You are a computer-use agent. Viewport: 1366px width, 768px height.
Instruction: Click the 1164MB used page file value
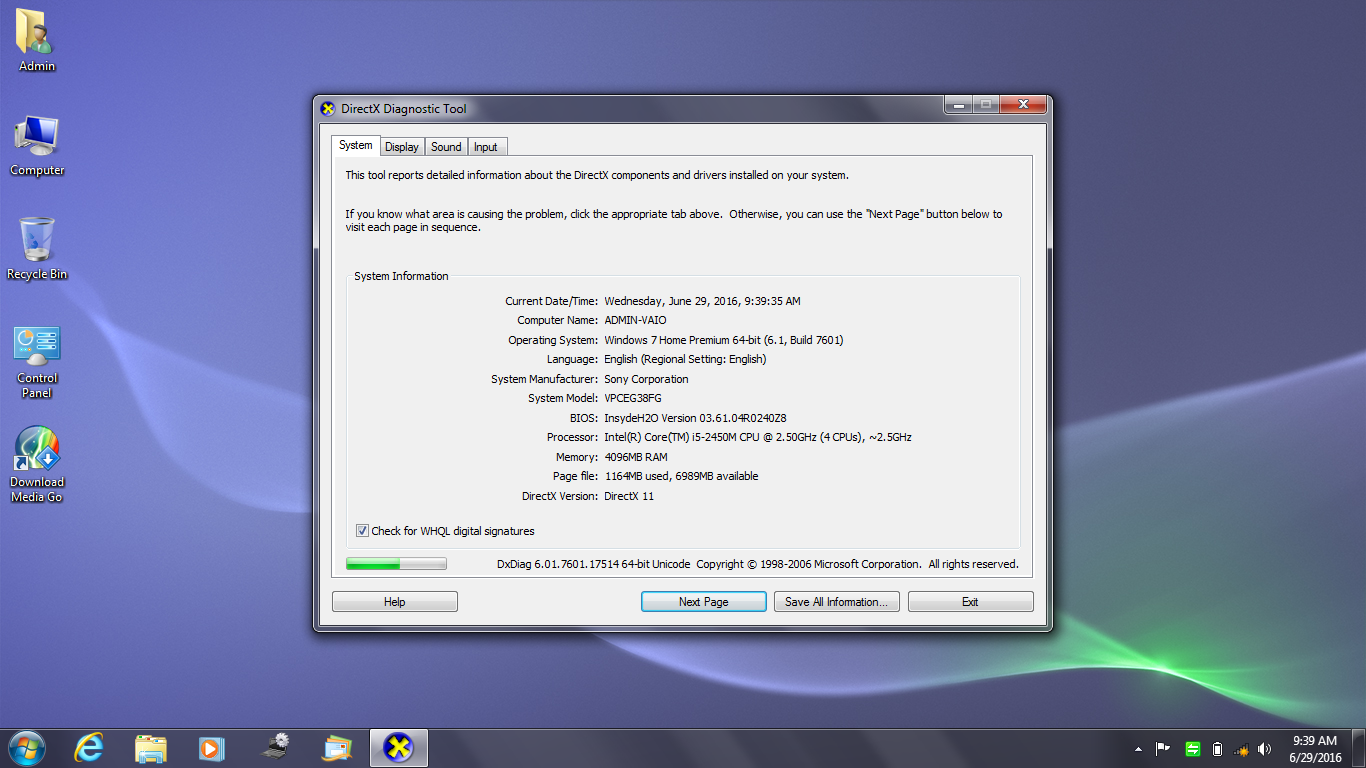click(681, 476)
